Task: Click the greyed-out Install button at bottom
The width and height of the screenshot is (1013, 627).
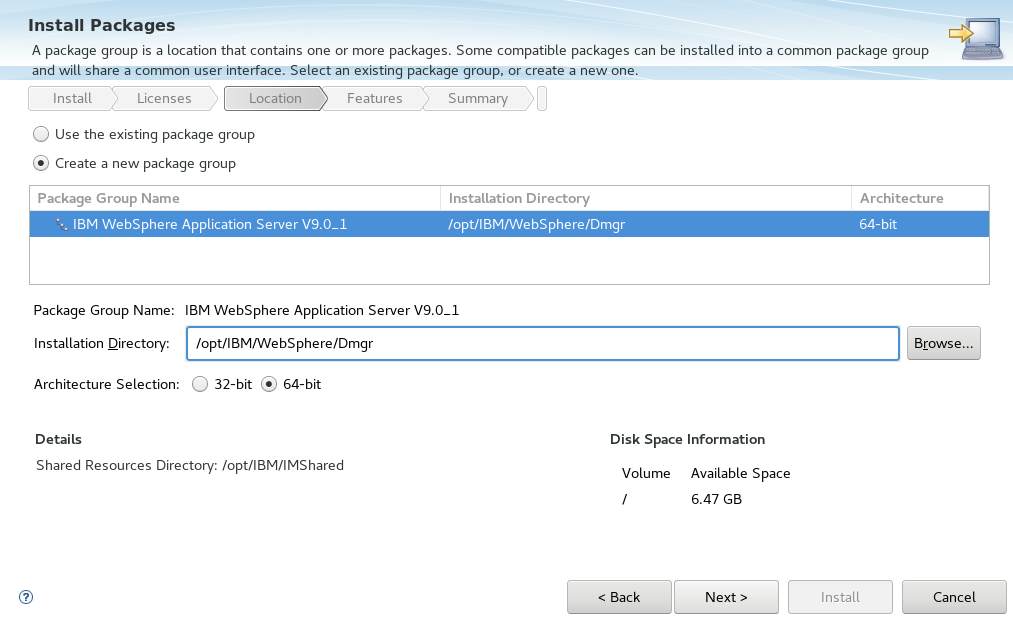Action: tap(840, 597)
